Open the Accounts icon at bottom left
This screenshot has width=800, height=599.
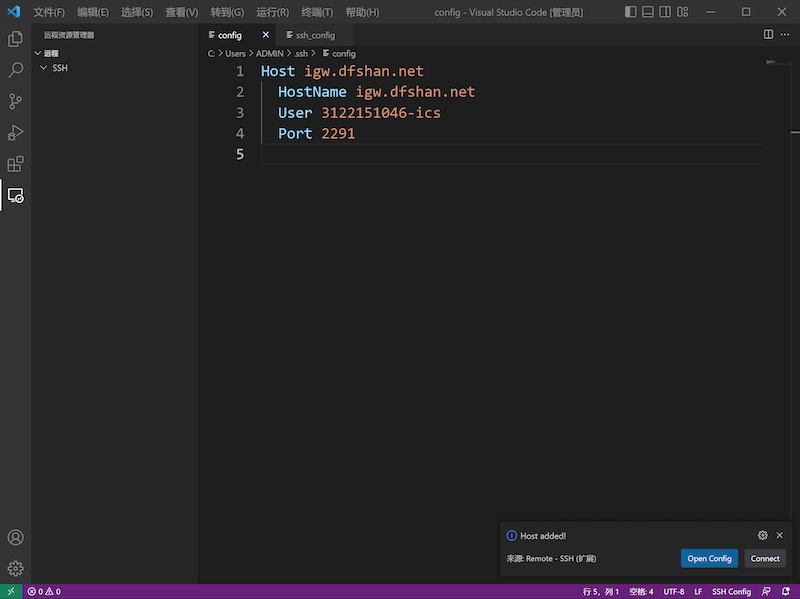(14, 536)
